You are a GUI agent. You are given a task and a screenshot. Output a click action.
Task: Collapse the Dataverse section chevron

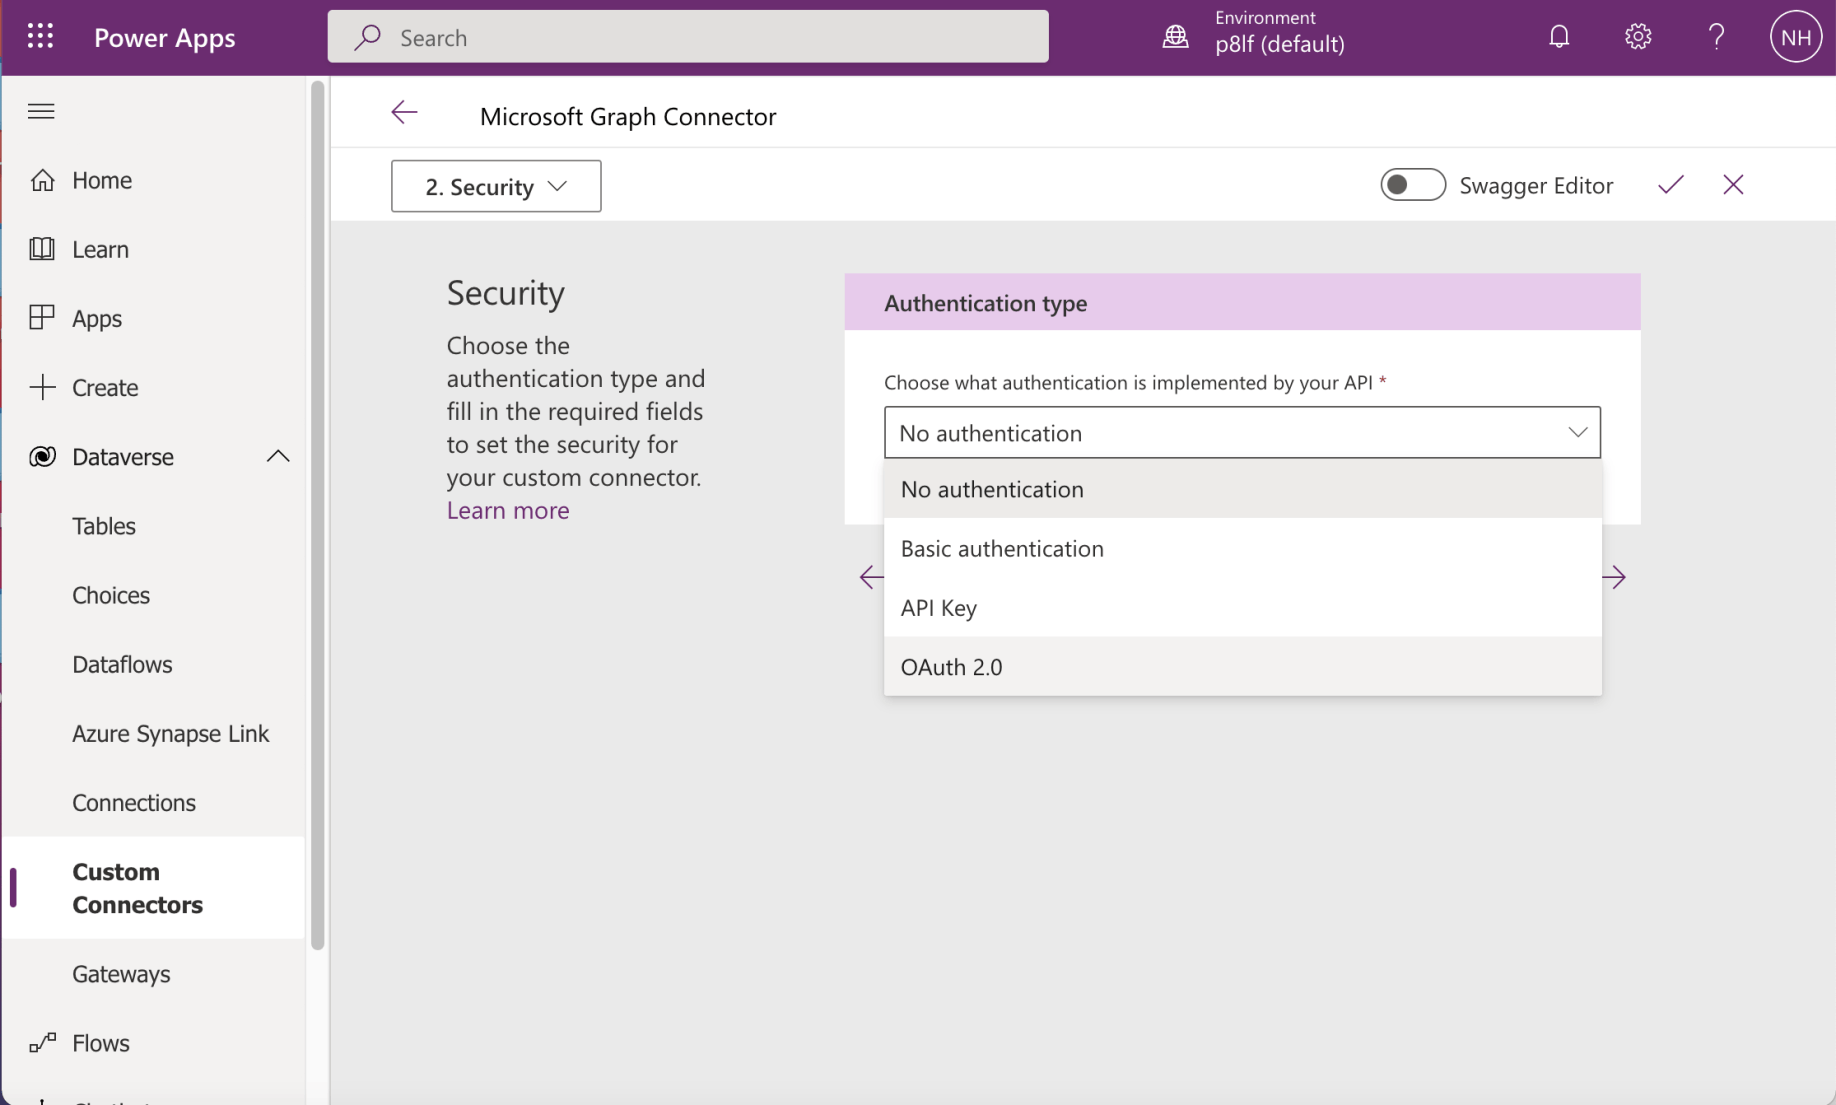278,457
